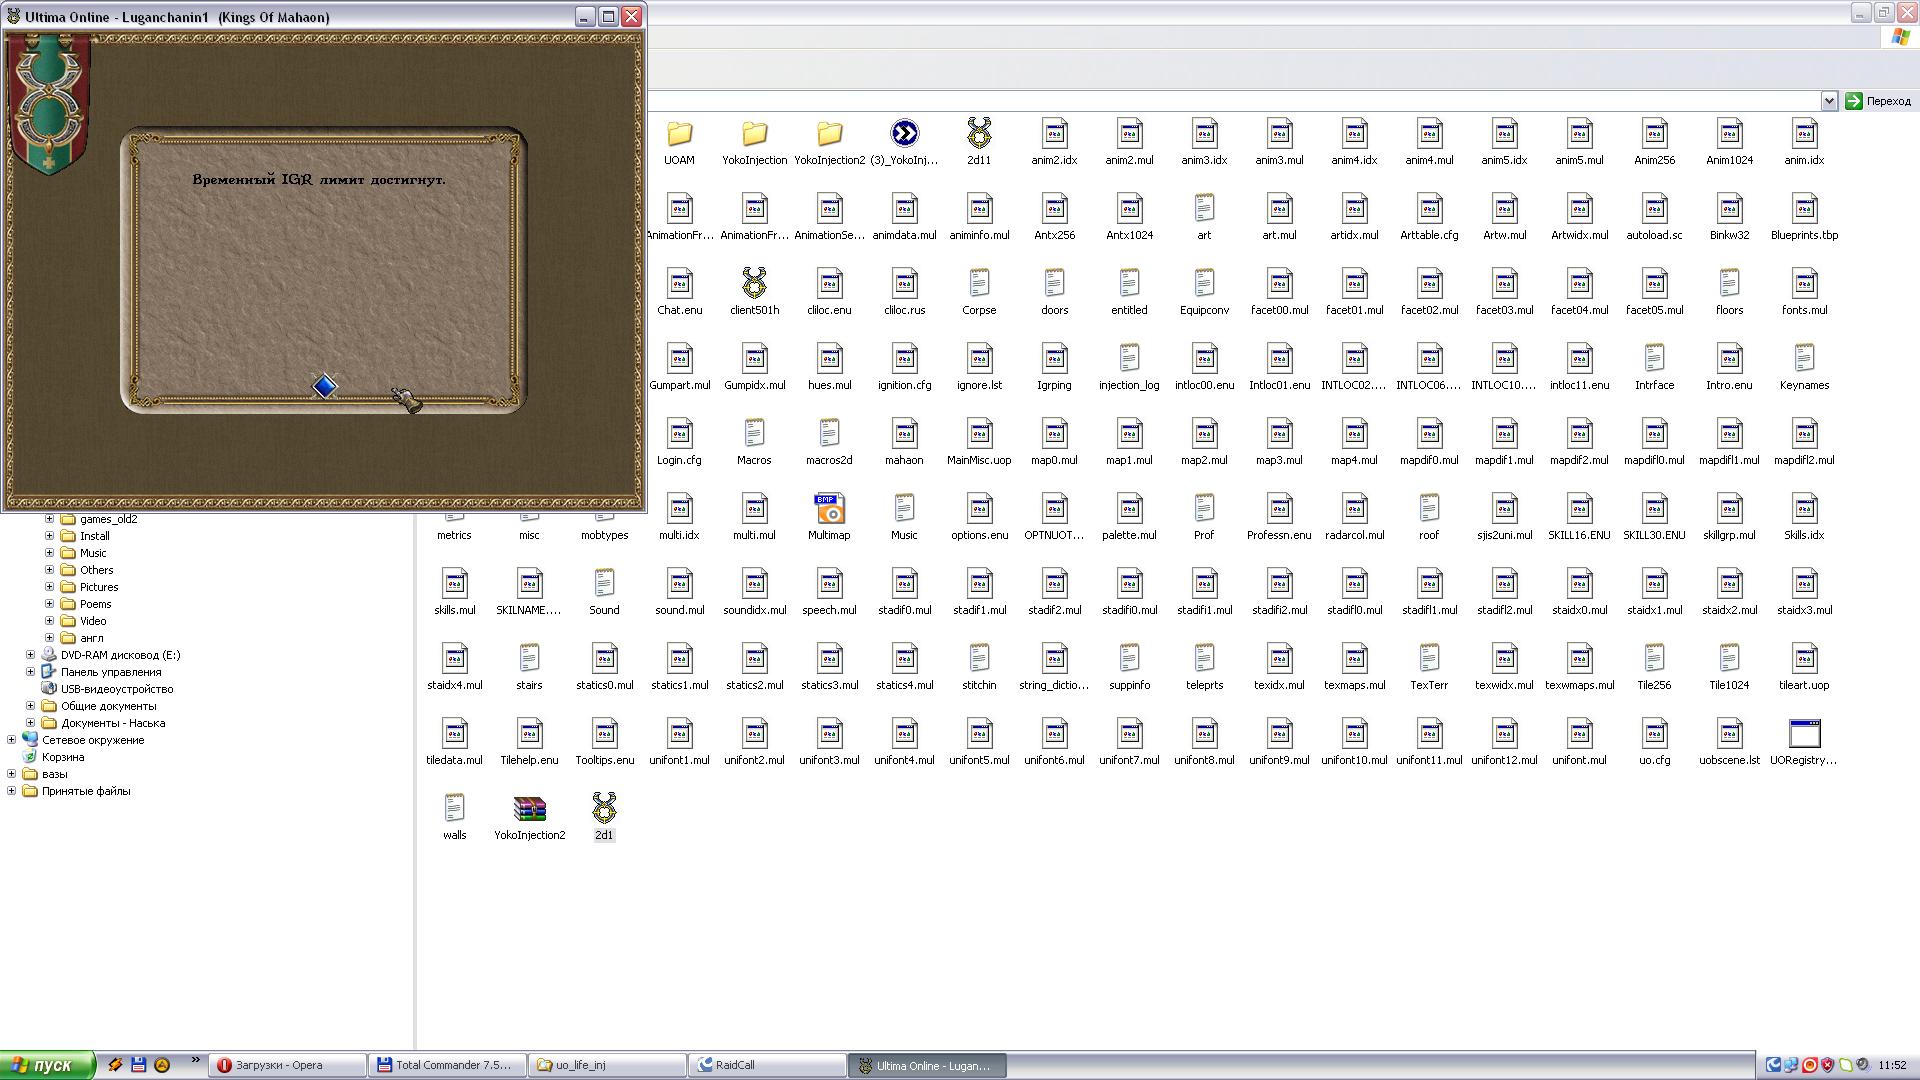Switch to RaidCall taskbar window
Screen dimensions: 1920x1080
click(766, 1065)
